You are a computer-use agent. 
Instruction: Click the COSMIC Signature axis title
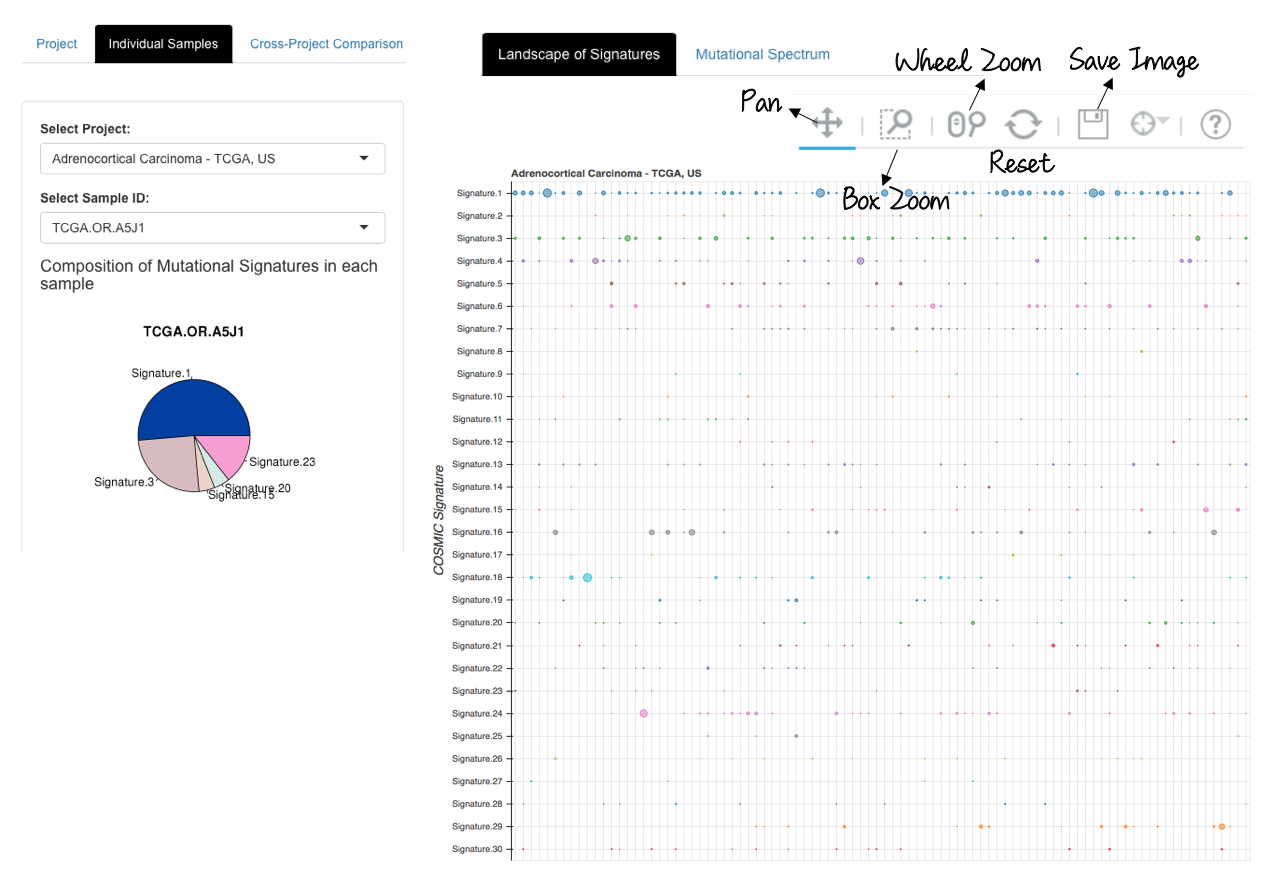438,520
